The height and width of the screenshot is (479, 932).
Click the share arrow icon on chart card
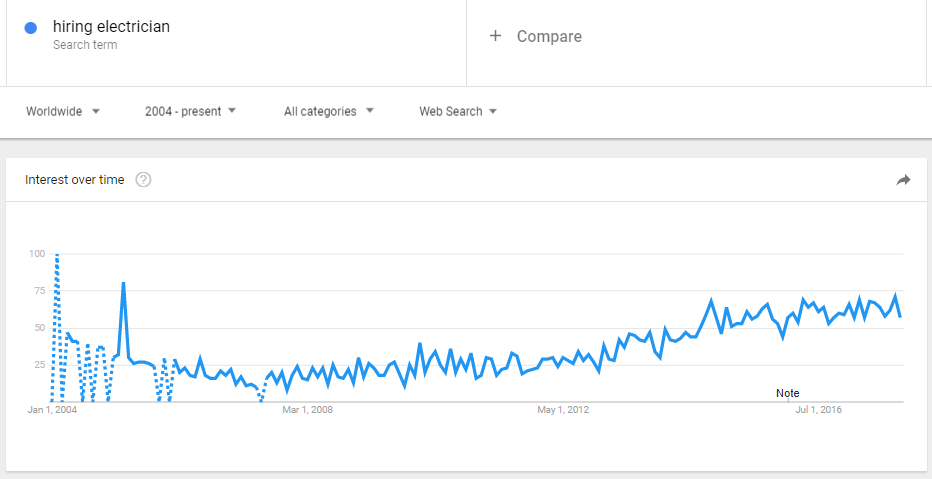(x=903, y=180)
